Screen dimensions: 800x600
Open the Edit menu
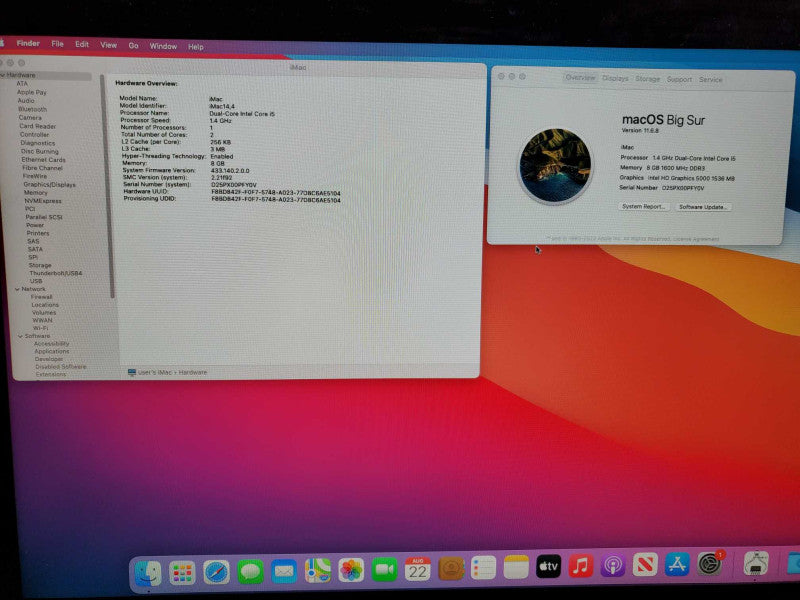pyautogui.click(x=82, y=44)
